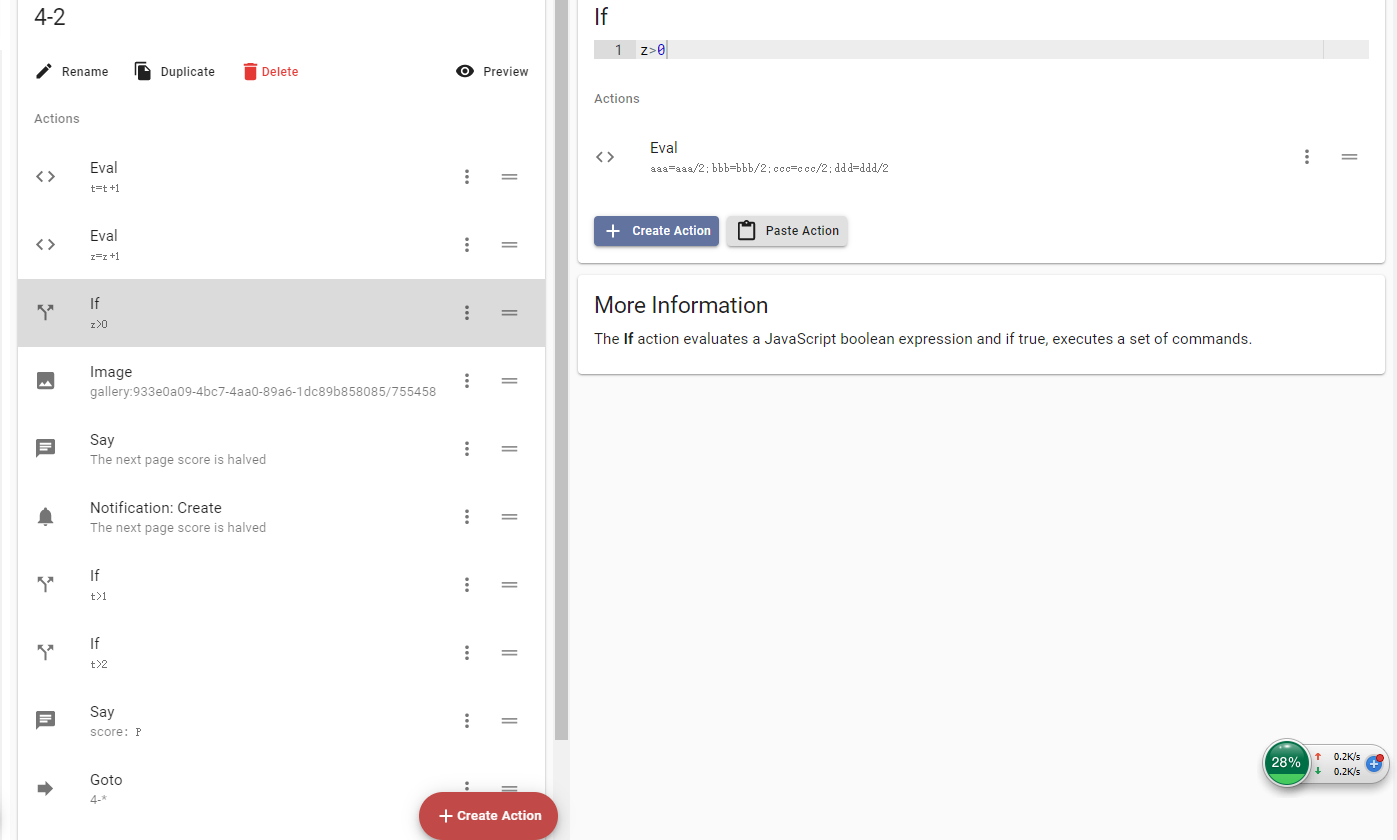The height and width of the screenshot is (840, 1397).
Task: Open three-dot menu of nested Eval action
Action: pyautogui.click(x=1306, y=157)
